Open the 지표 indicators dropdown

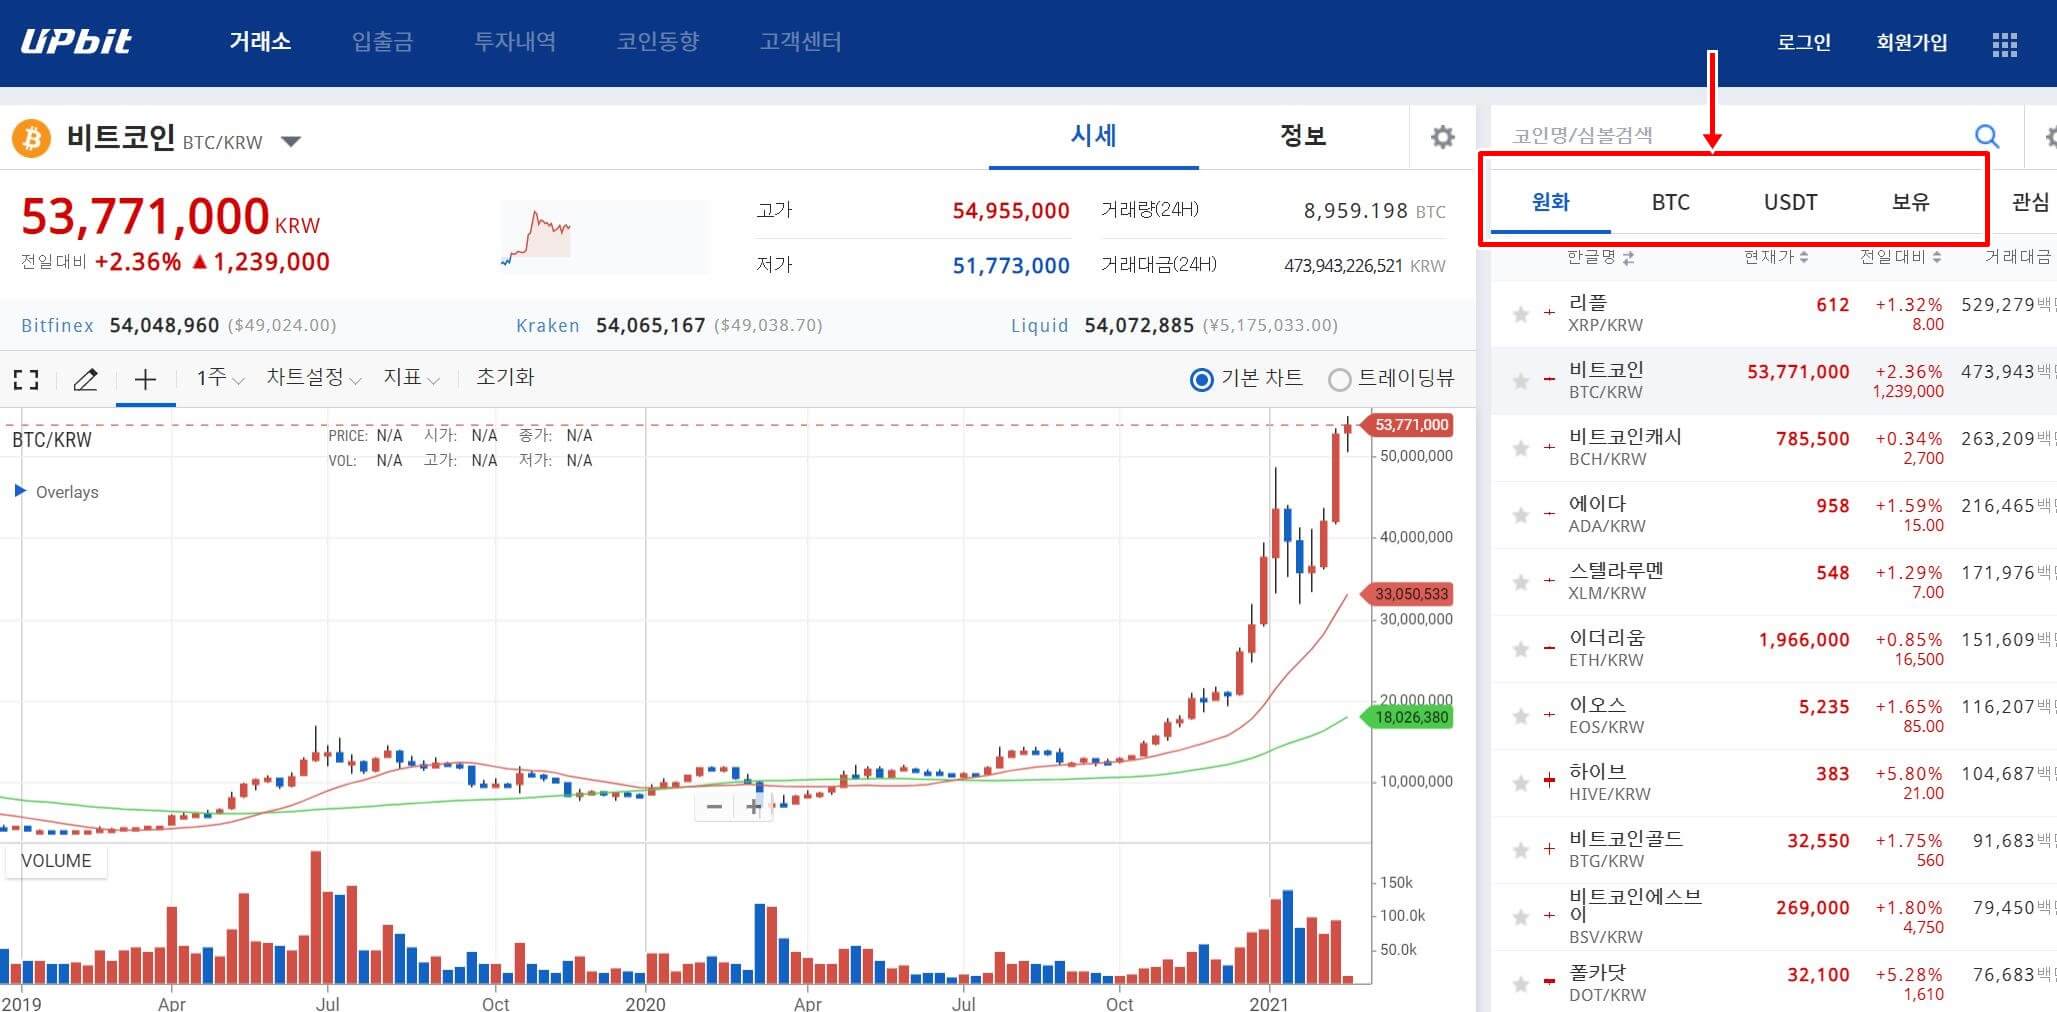coord(411,378)
